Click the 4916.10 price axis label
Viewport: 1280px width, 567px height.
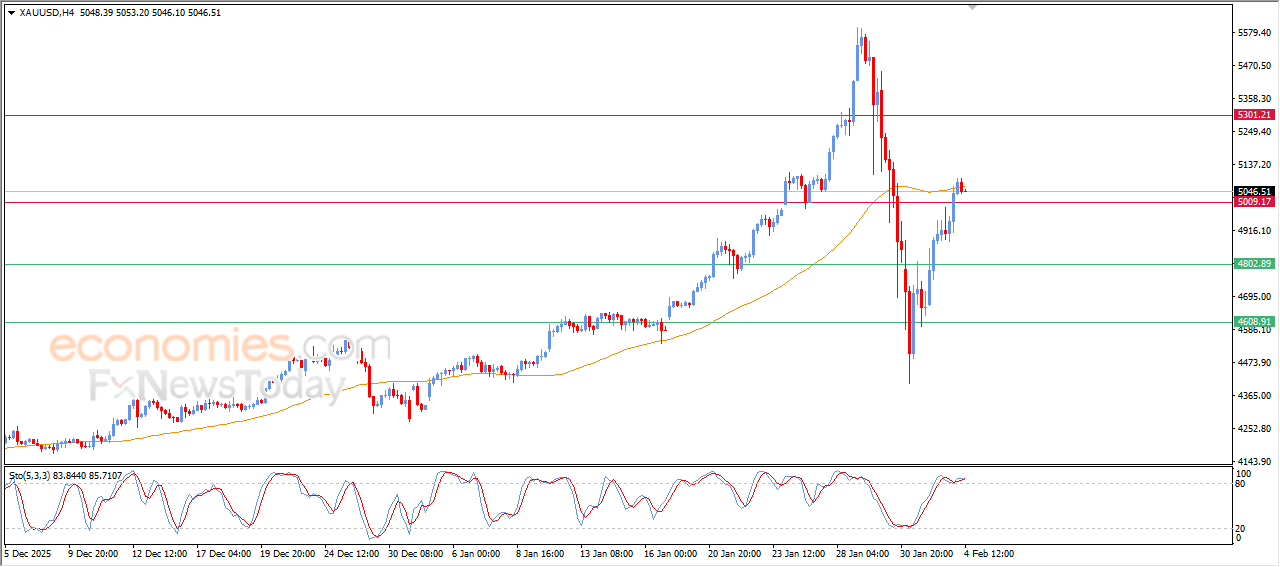(1254, 231)
